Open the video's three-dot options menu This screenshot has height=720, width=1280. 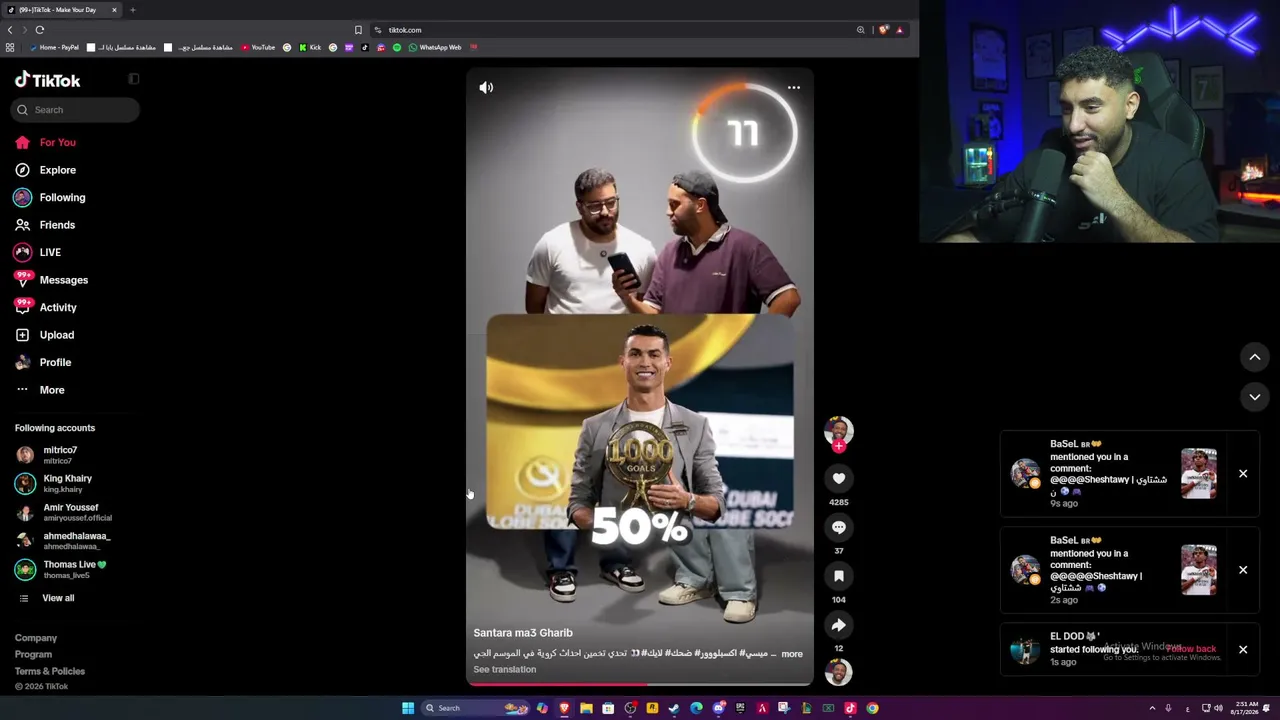click(794, 88)
